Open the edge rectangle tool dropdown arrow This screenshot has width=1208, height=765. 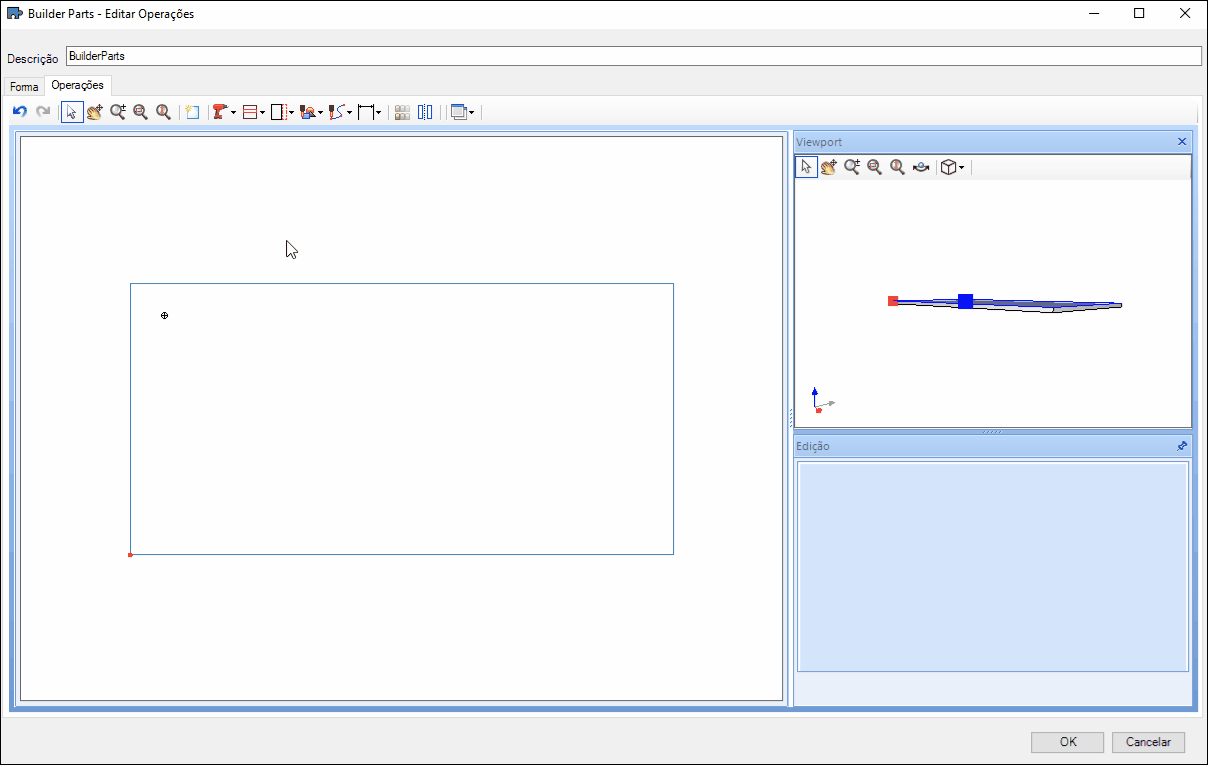click(292, 113)
